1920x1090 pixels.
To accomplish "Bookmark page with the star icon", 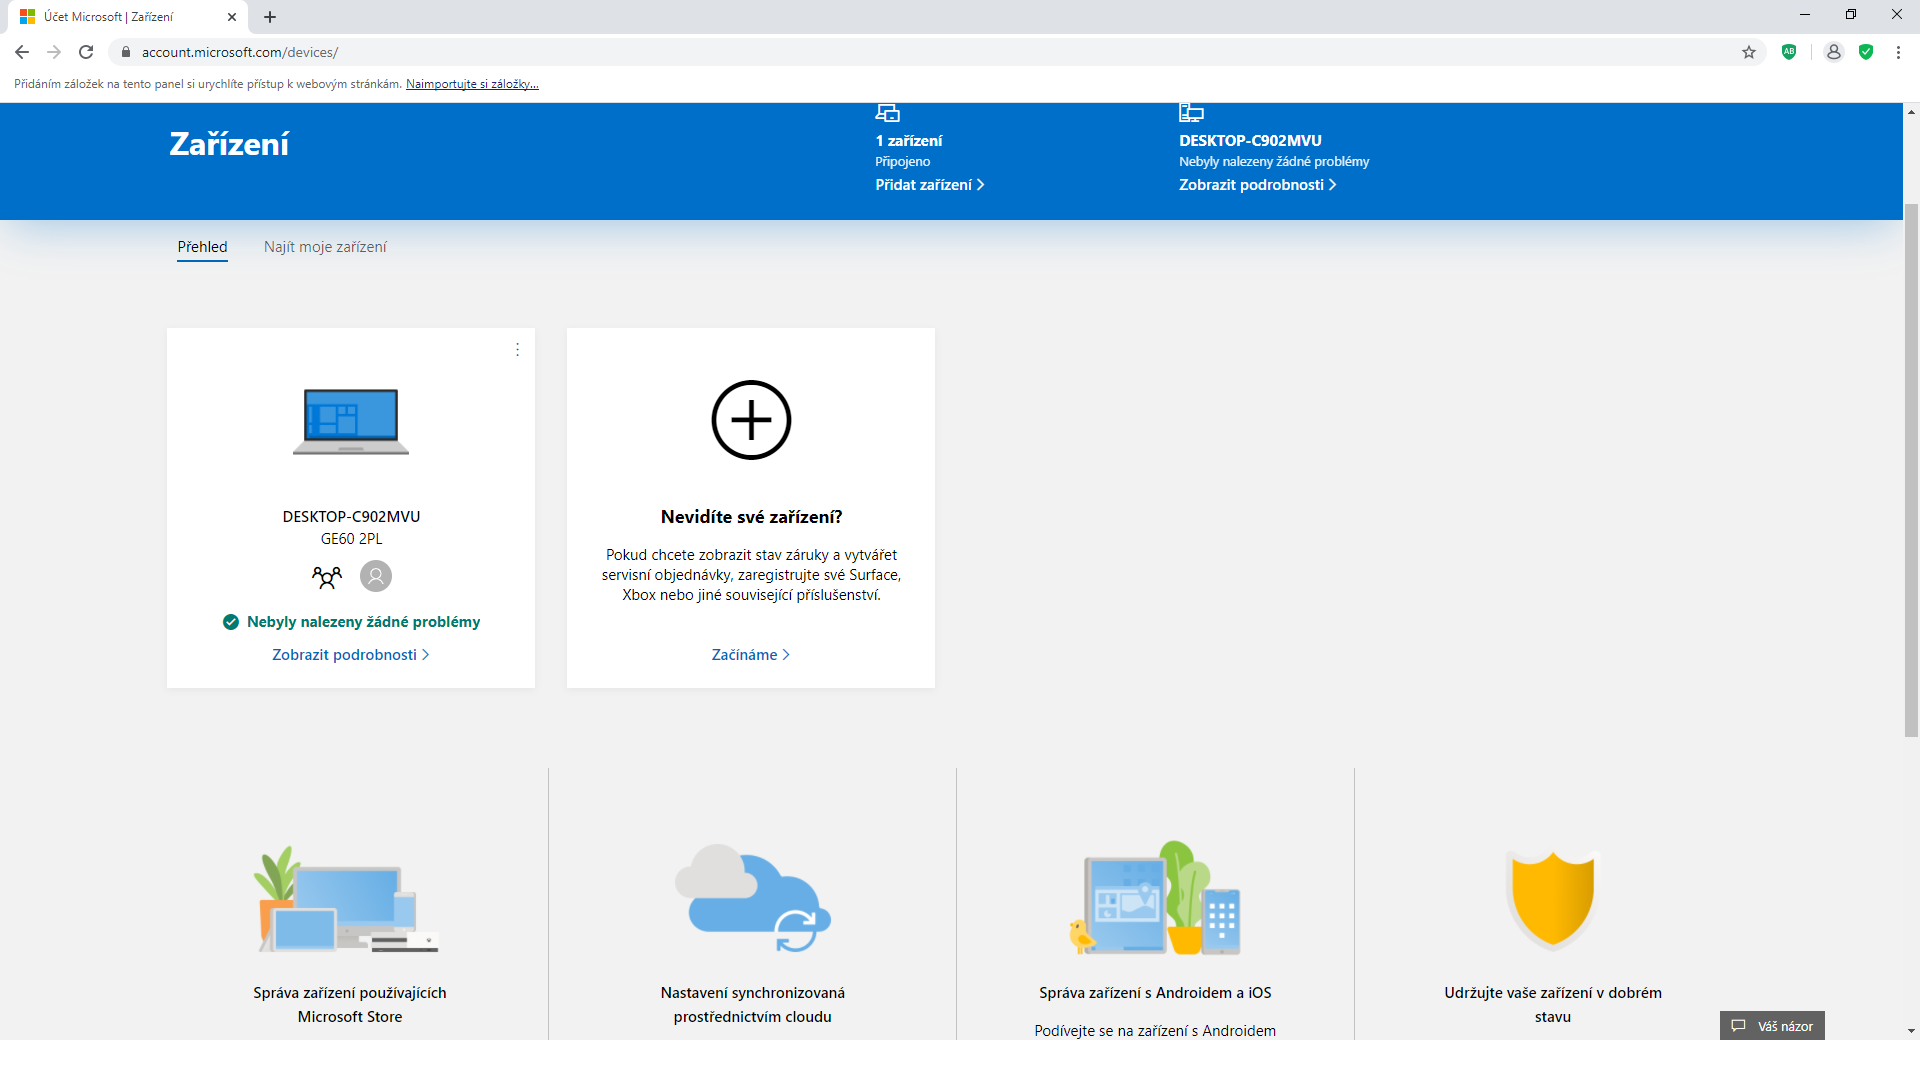I will 1749,52.
